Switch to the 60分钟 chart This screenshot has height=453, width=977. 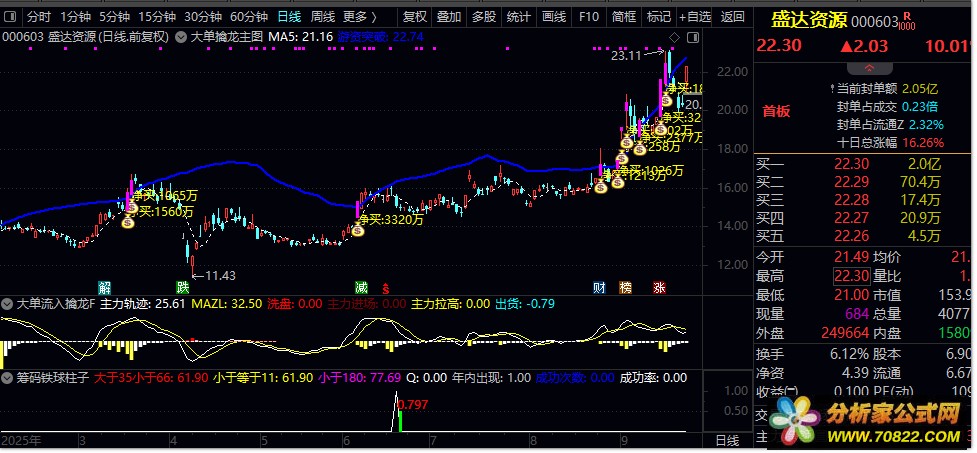pyautogui.click(x=249, y=17)
